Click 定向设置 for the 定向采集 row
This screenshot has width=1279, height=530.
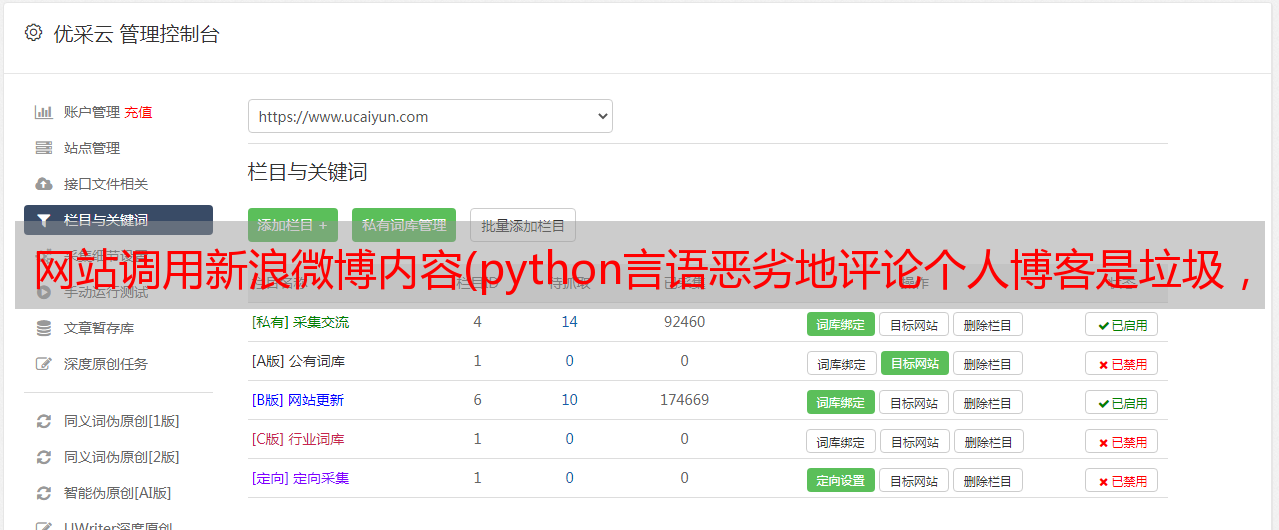point(840,480)
